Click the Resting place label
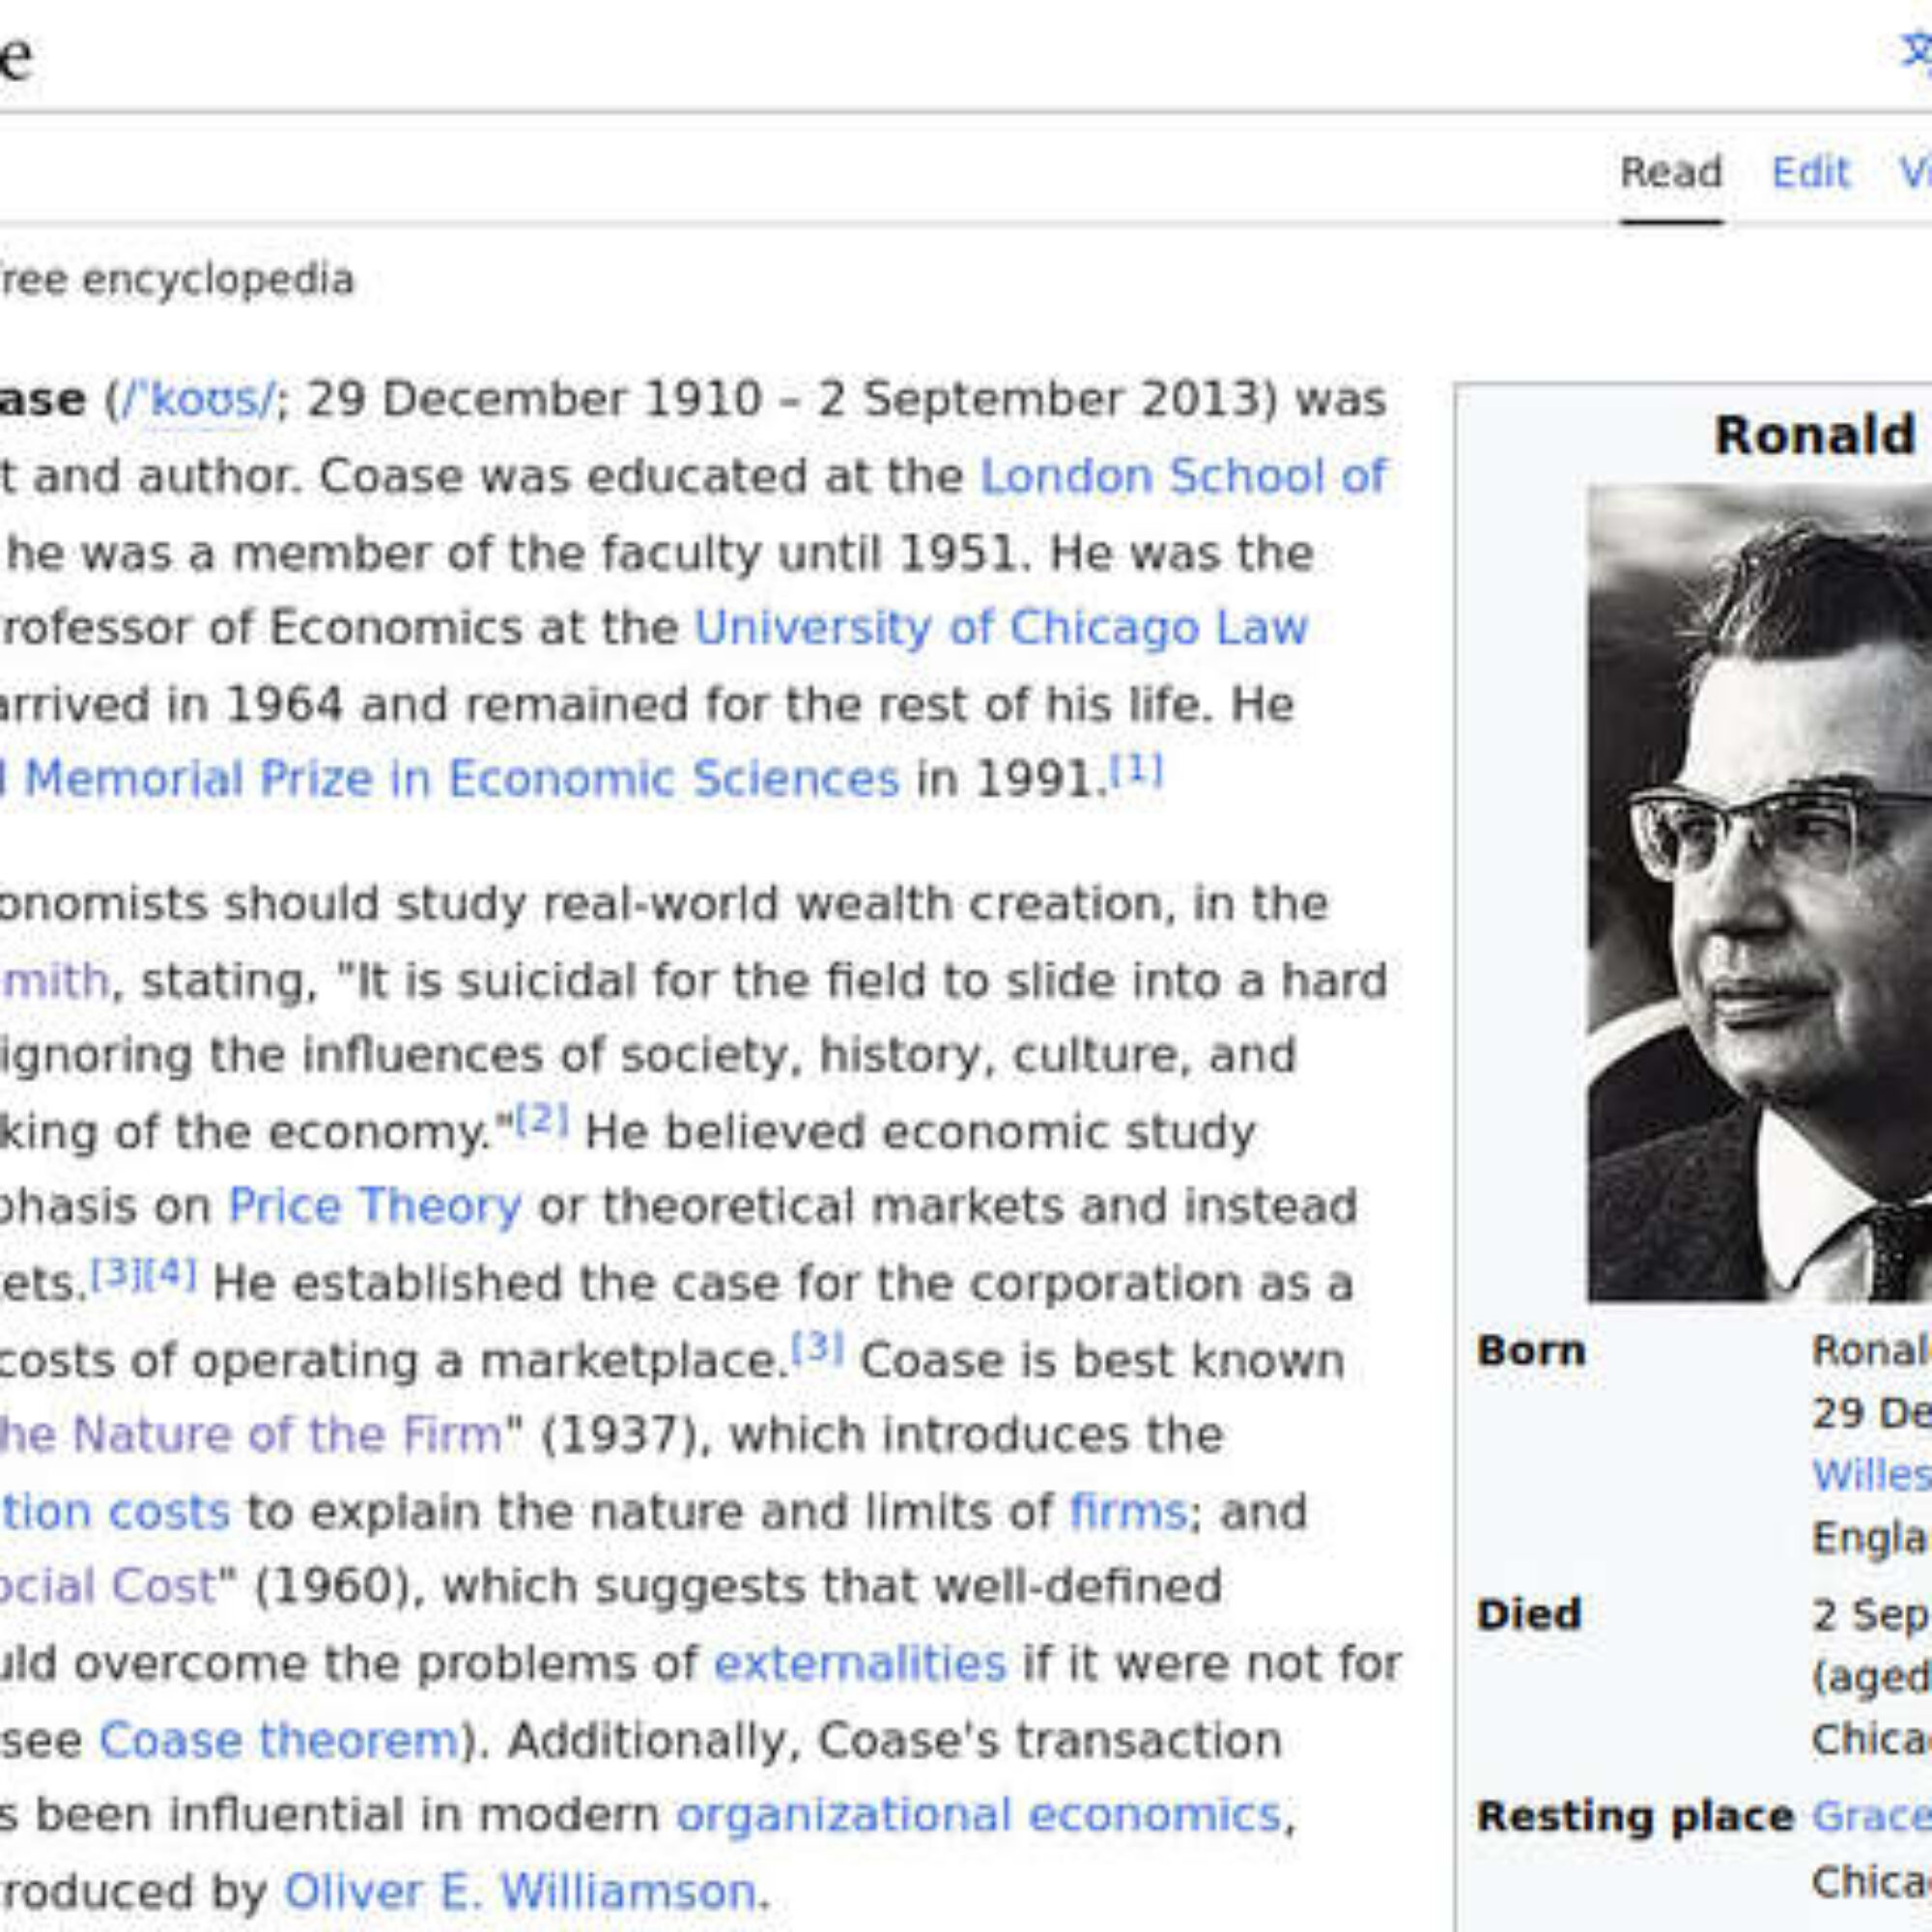This screenshot has width=1932, height=1932. coord(1635,1816)
